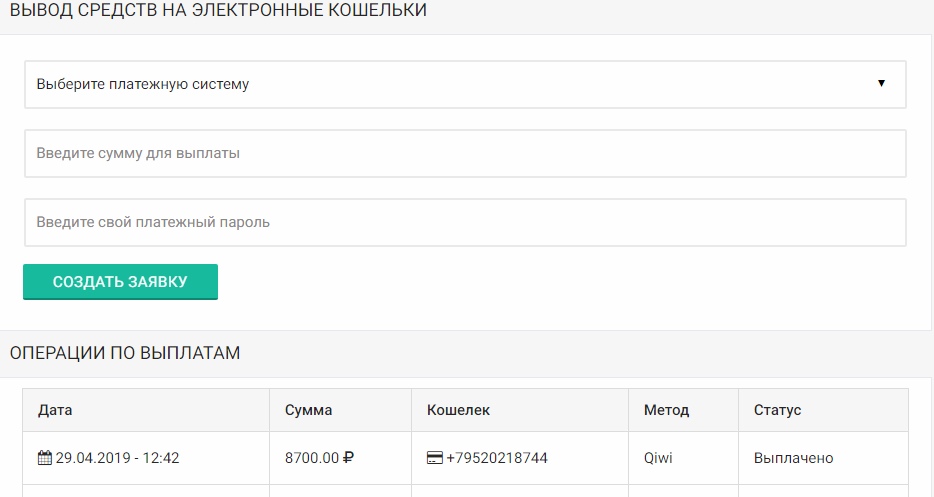The image size is (934, 497).
Task: Click the credit card icon beside wallet number
Action: coord(435,458)
